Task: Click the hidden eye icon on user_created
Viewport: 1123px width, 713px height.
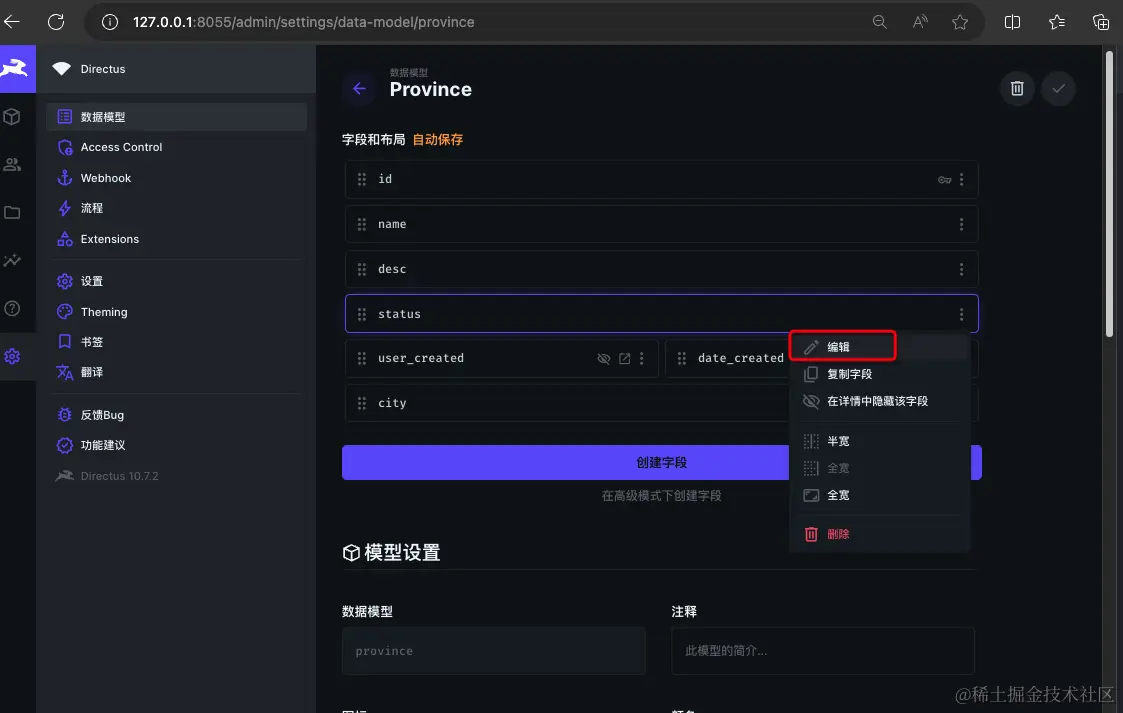Action: (x=604, y=359)
